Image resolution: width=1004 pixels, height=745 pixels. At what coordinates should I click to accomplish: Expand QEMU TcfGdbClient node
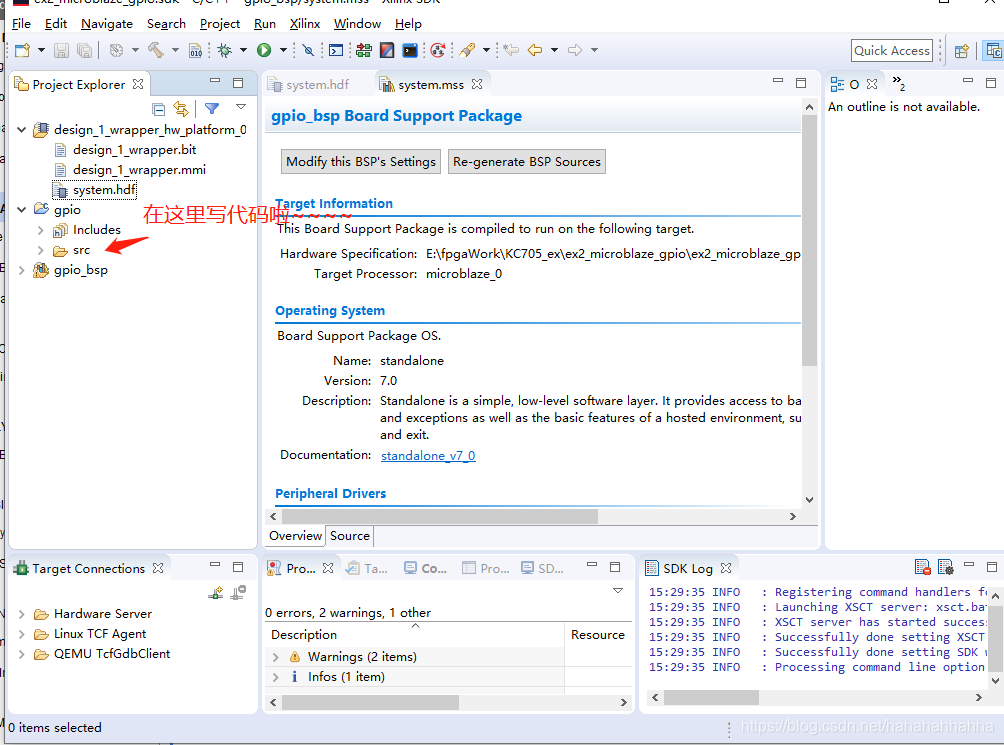[22, 654]
